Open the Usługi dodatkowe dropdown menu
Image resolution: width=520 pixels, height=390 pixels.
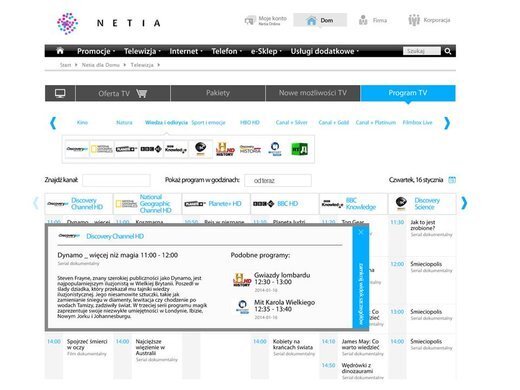325,51
